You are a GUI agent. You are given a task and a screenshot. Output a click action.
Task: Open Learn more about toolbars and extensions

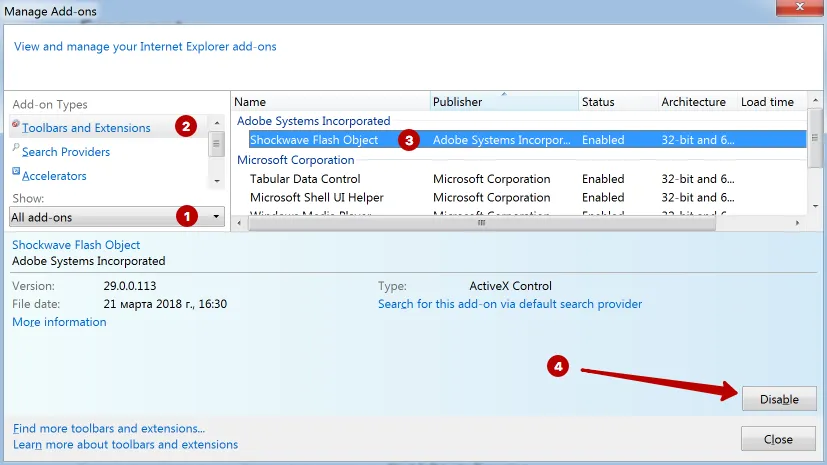click(x=126, y=444)
